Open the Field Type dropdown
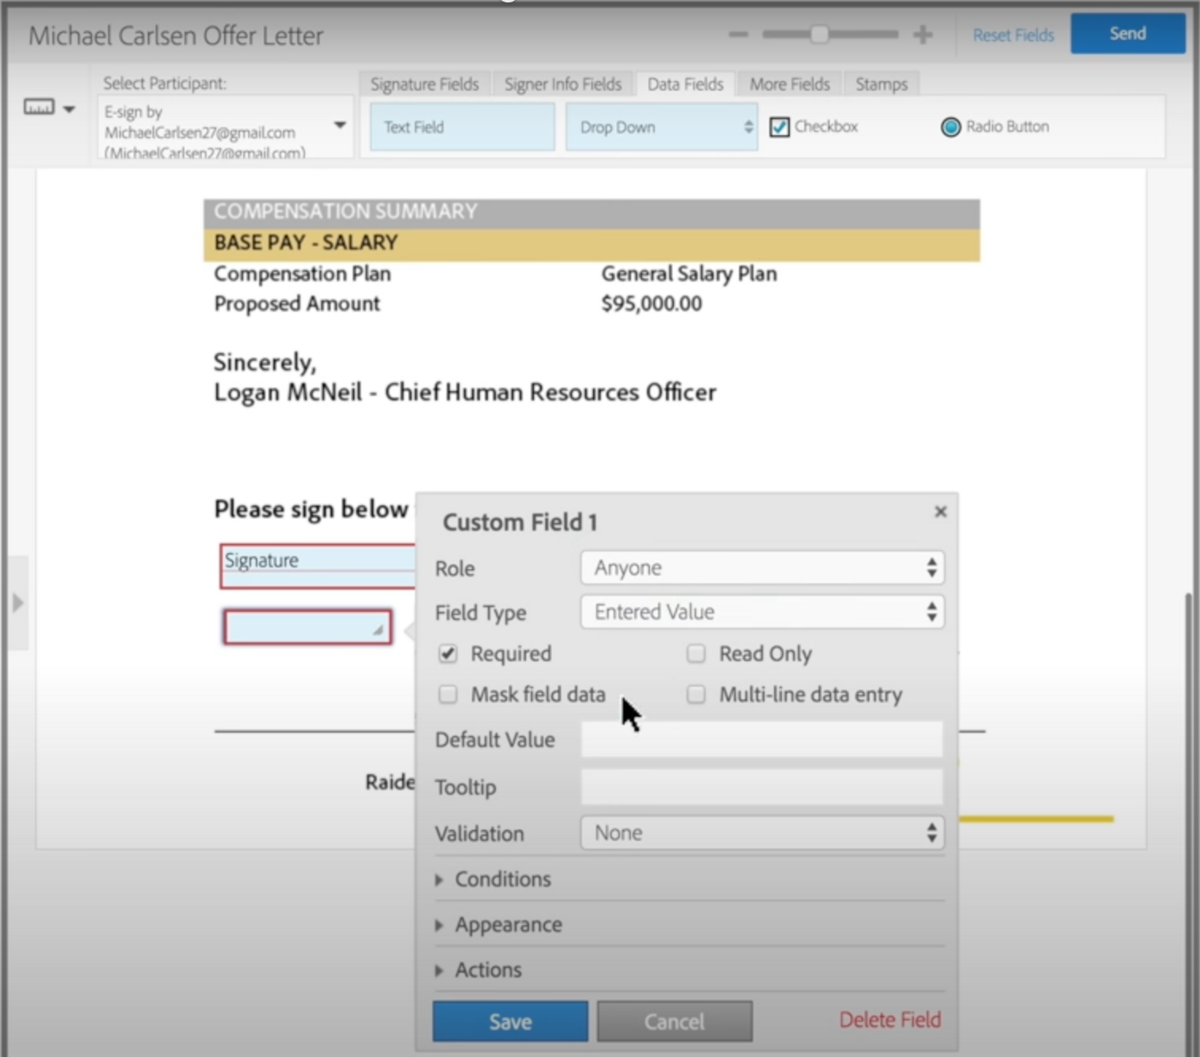Viewport: 1200px width, 1057px height. [762, 612]
